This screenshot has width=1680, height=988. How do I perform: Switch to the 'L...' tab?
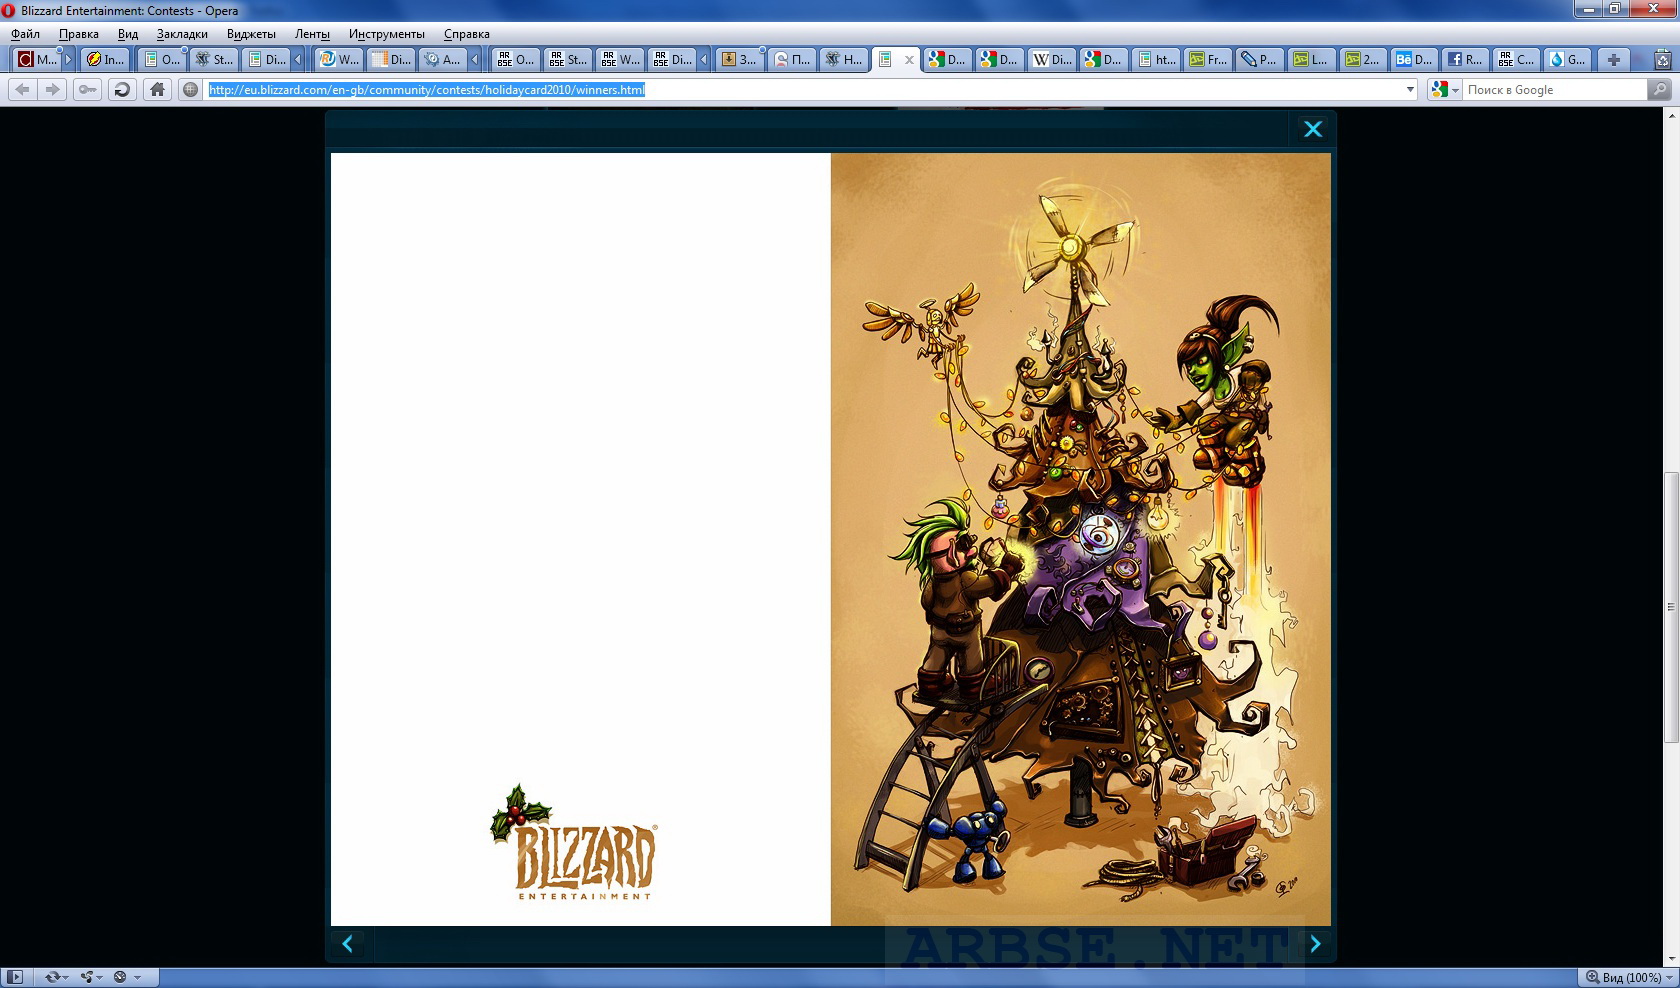coord(1312,60)
